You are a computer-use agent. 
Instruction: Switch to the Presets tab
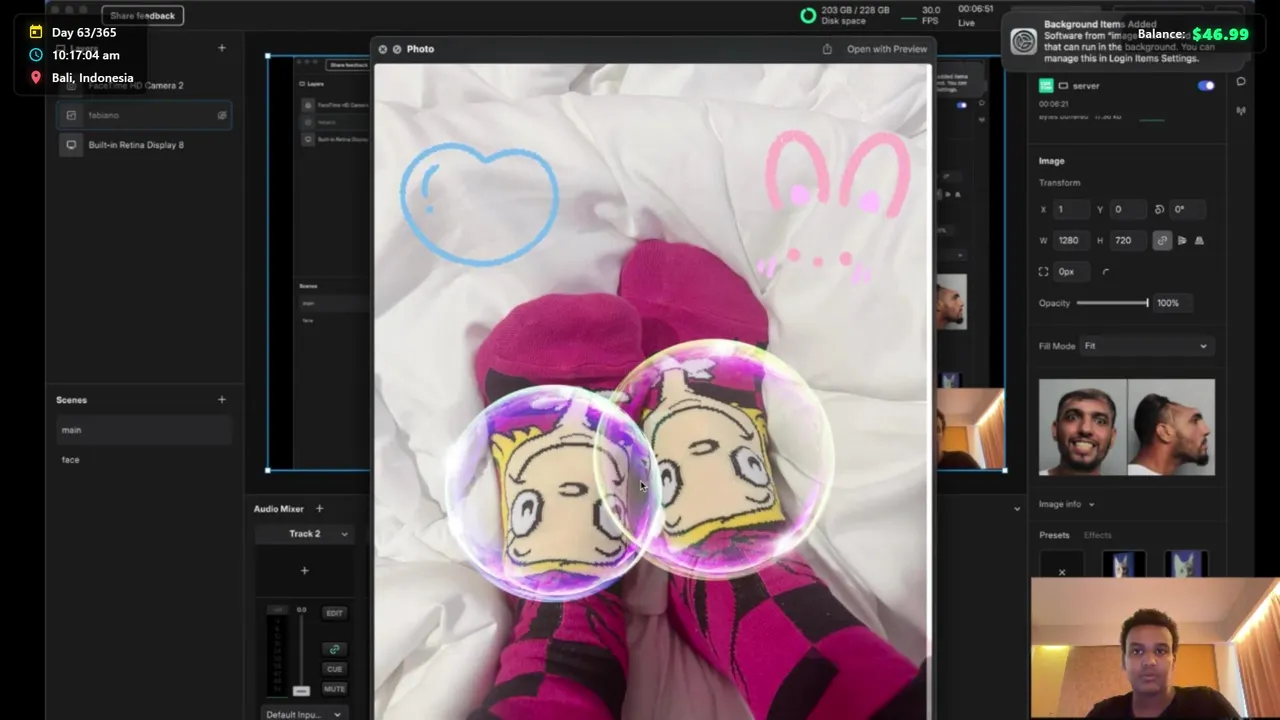1054,535
